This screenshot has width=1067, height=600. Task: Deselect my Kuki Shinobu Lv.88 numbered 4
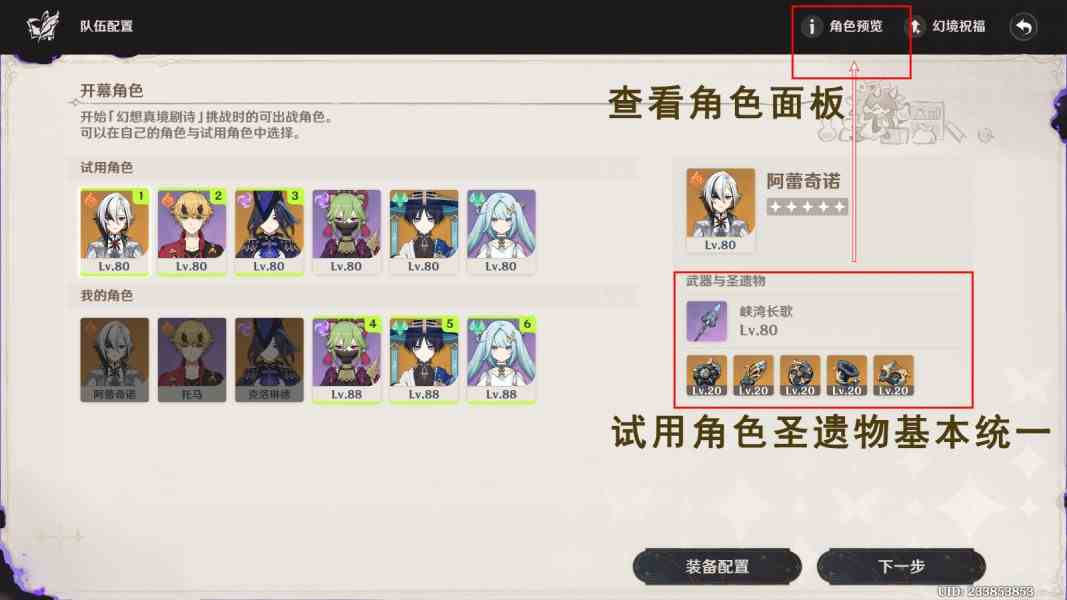tap(346, 360)
